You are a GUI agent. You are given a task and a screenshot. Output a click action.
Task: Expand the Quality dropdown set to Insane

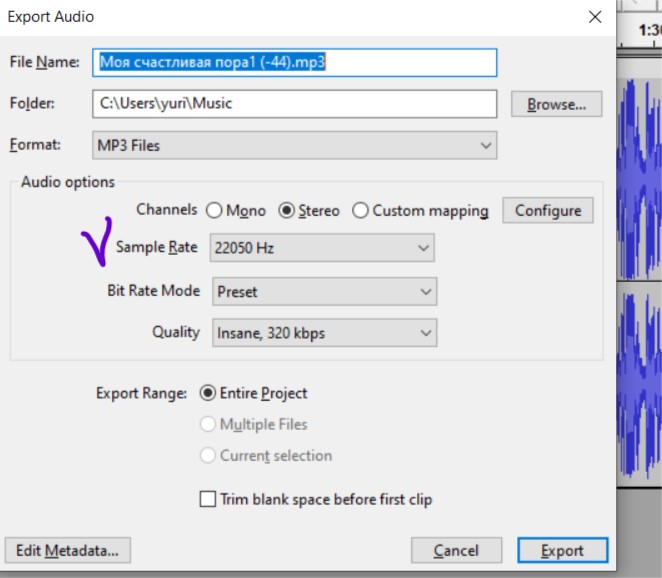[x=324, y=332]
